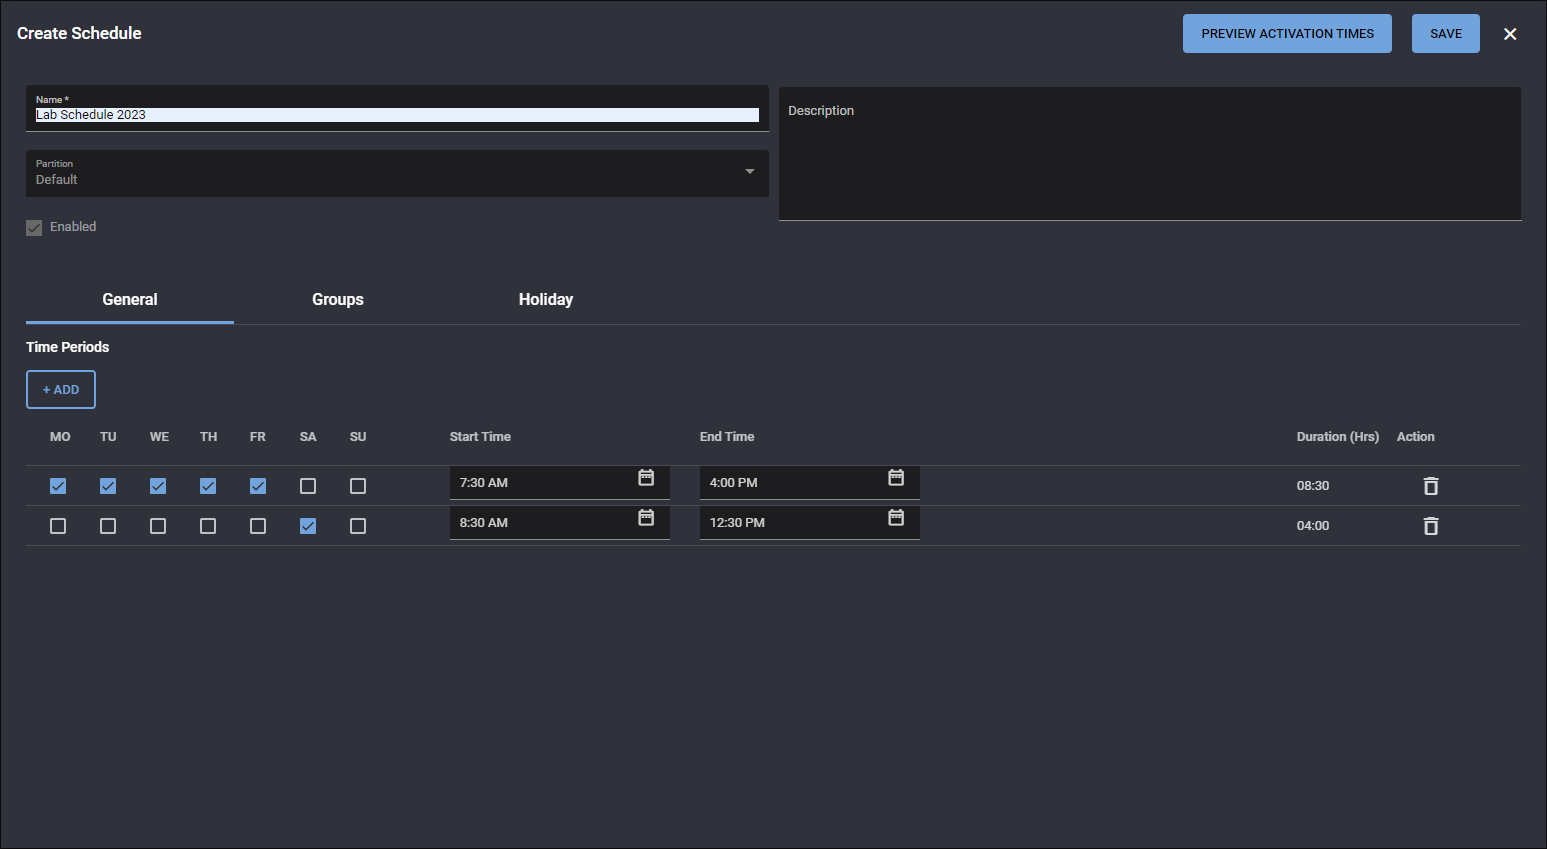Close the Create Schedule dialog
This screenshot has width=1547, height=849.
tap(1510, 34)
